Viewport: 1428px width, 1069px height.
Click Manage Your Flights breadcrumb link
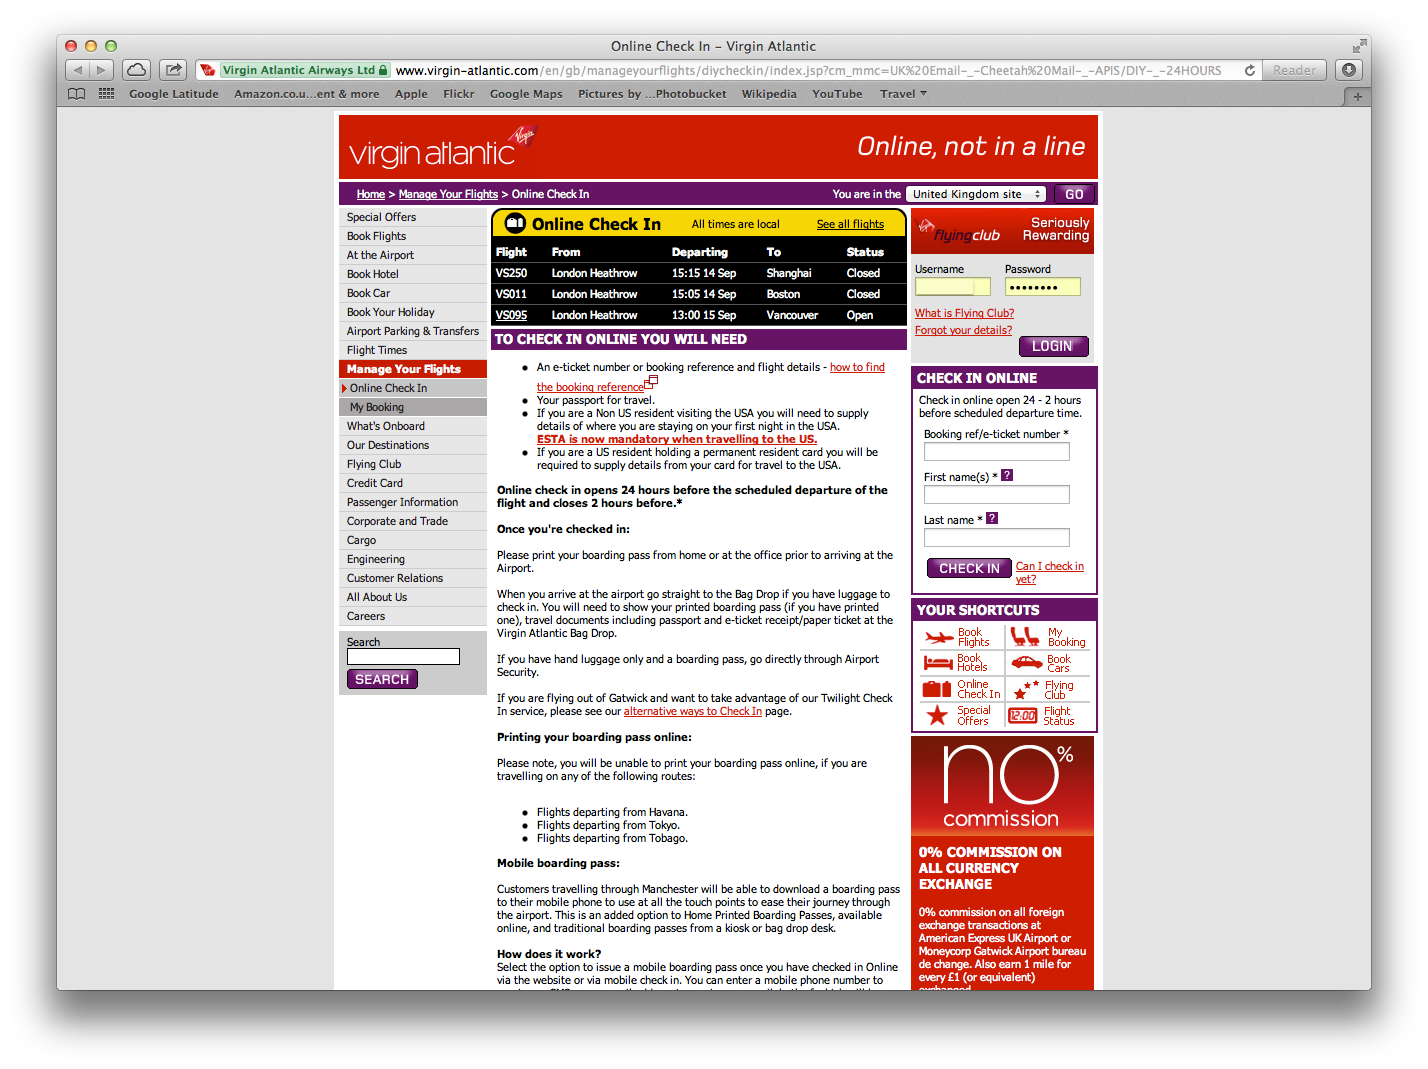point(448,194)
